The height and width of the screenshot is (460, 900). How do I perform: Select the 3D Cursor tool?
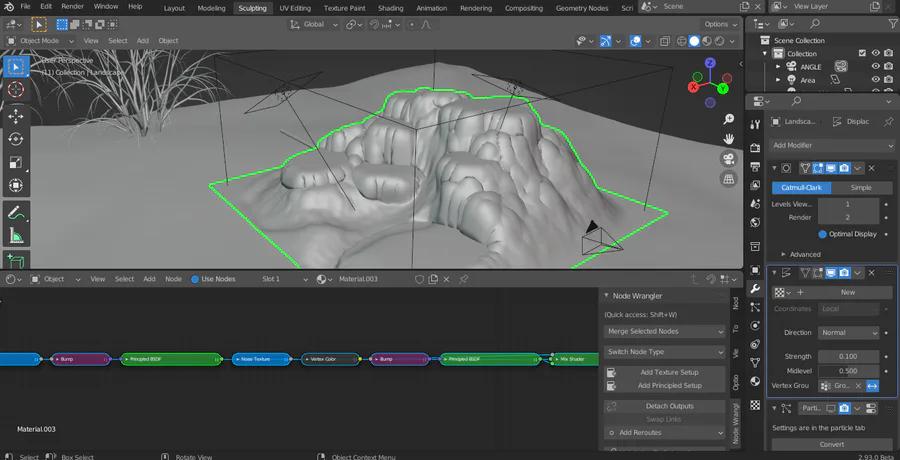16,90
